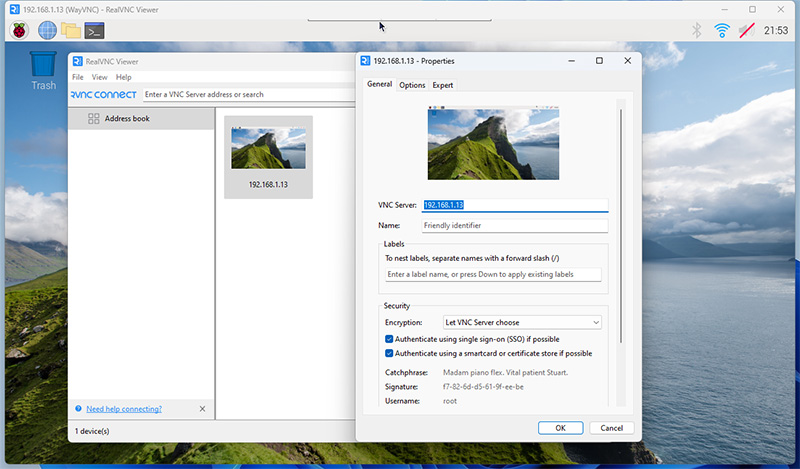The width and height of the screenshot is (800, 469).
Task: Open the Wi-Fi network tray icon
Action: (x=721, y=31)
